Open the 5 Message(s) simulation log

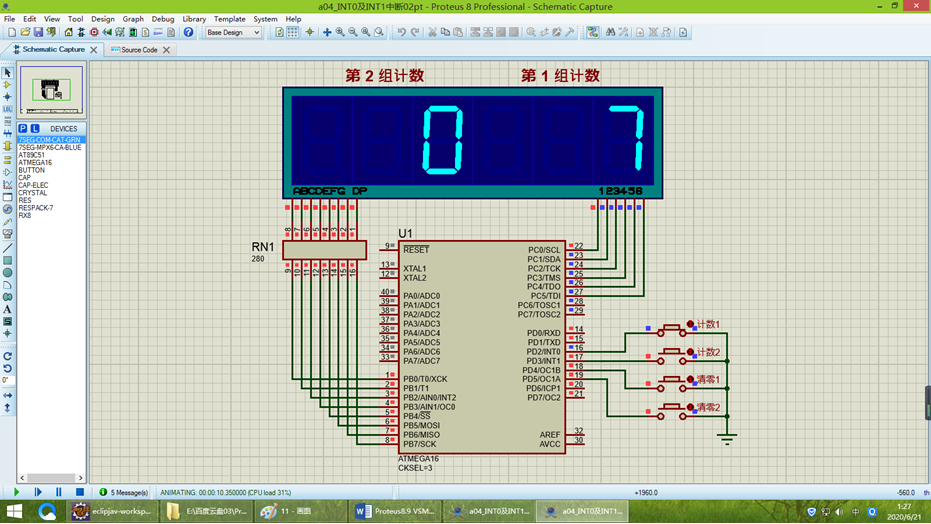point(124,493)
